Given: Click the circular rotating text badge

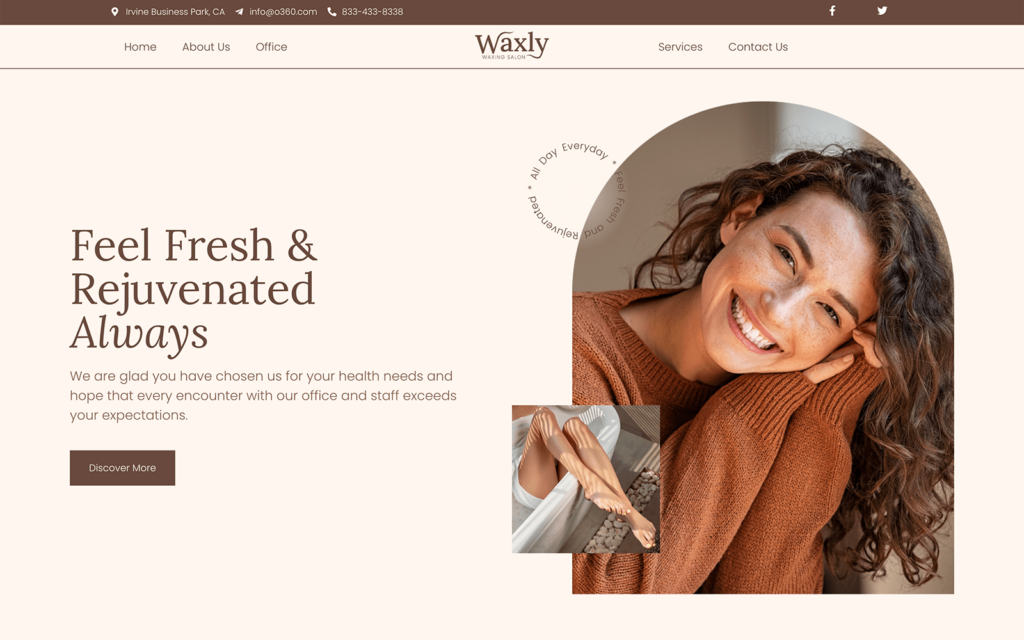Looking at the screenshot, I should click(577, 190).
